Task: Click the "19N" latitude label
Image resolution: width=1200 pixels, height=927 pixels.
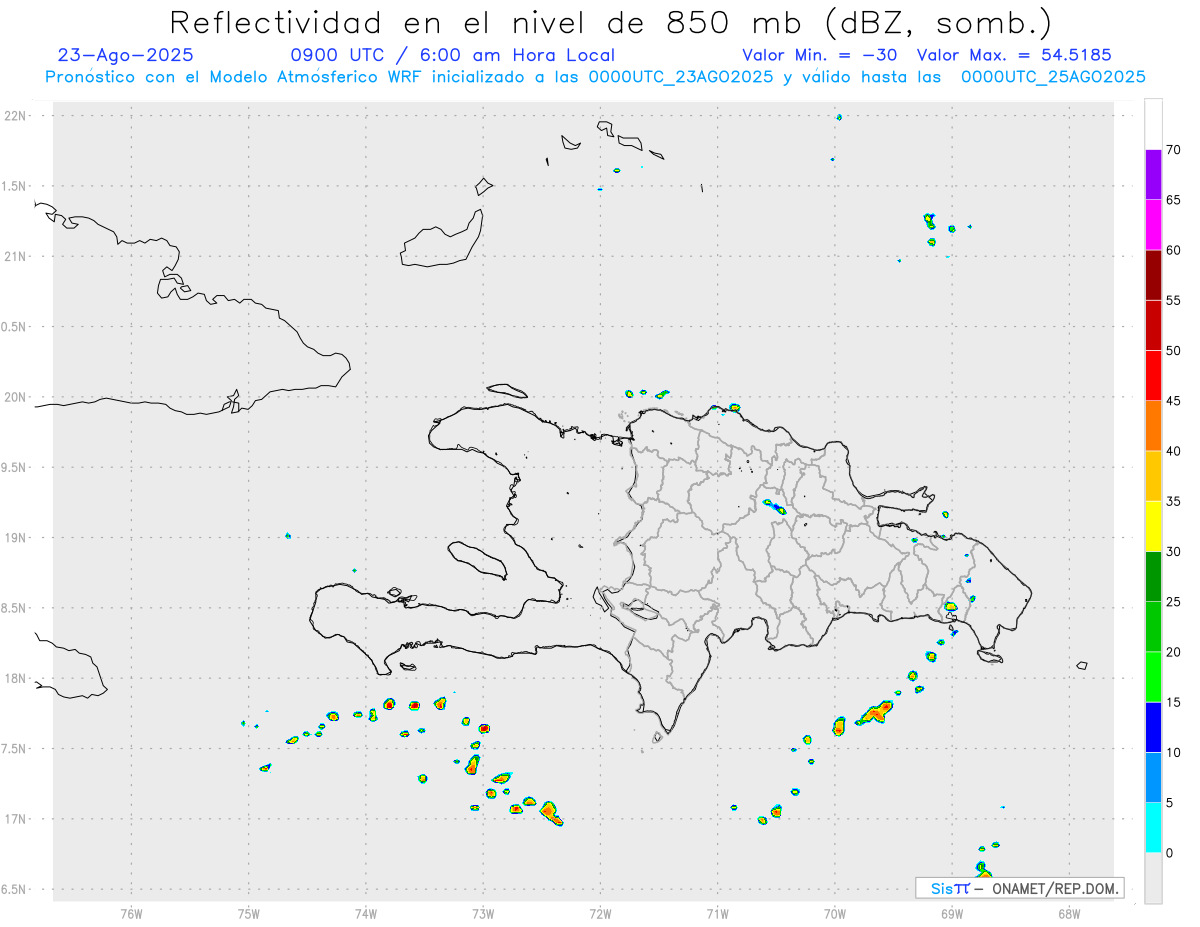Action: [x=16, y=538]
